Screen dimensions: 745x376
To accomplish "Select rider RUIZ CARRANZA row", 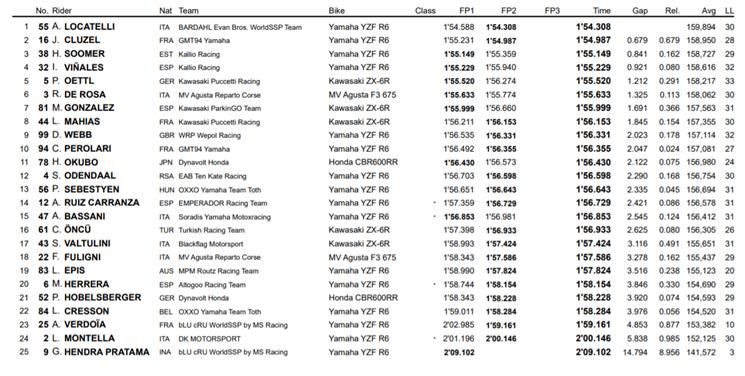I will pyautogui.click(x=373, y=203).
